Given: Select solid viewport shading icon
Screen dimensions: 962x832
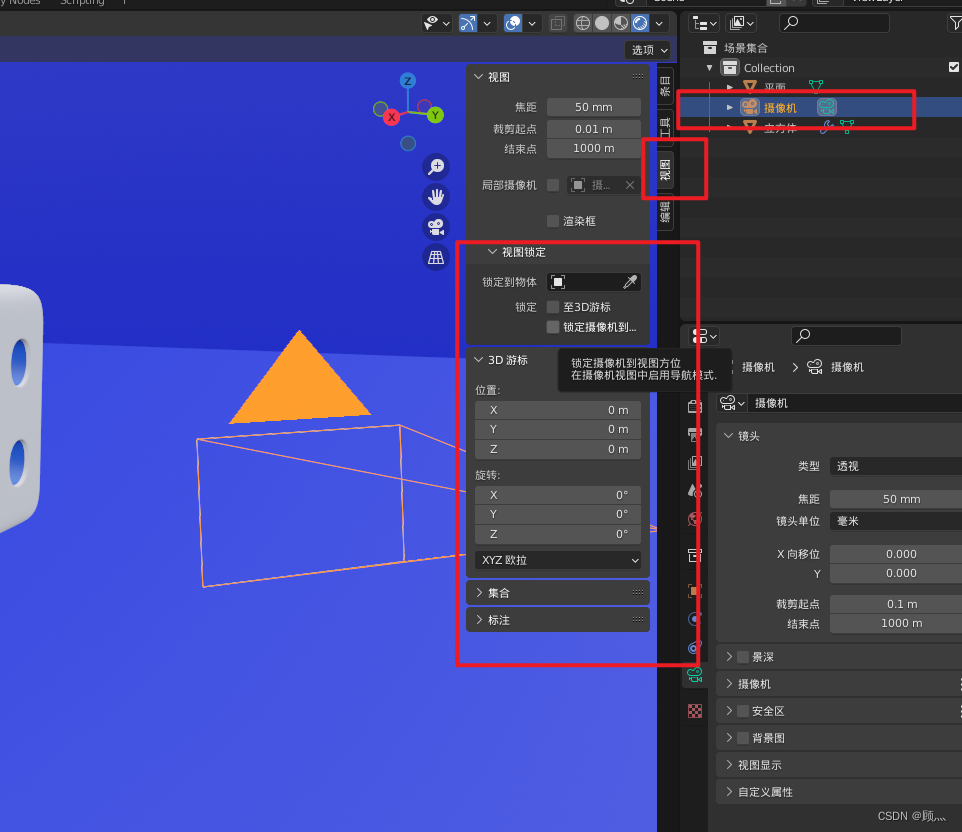Looking at the screenshot, I should tap(602, 23).
